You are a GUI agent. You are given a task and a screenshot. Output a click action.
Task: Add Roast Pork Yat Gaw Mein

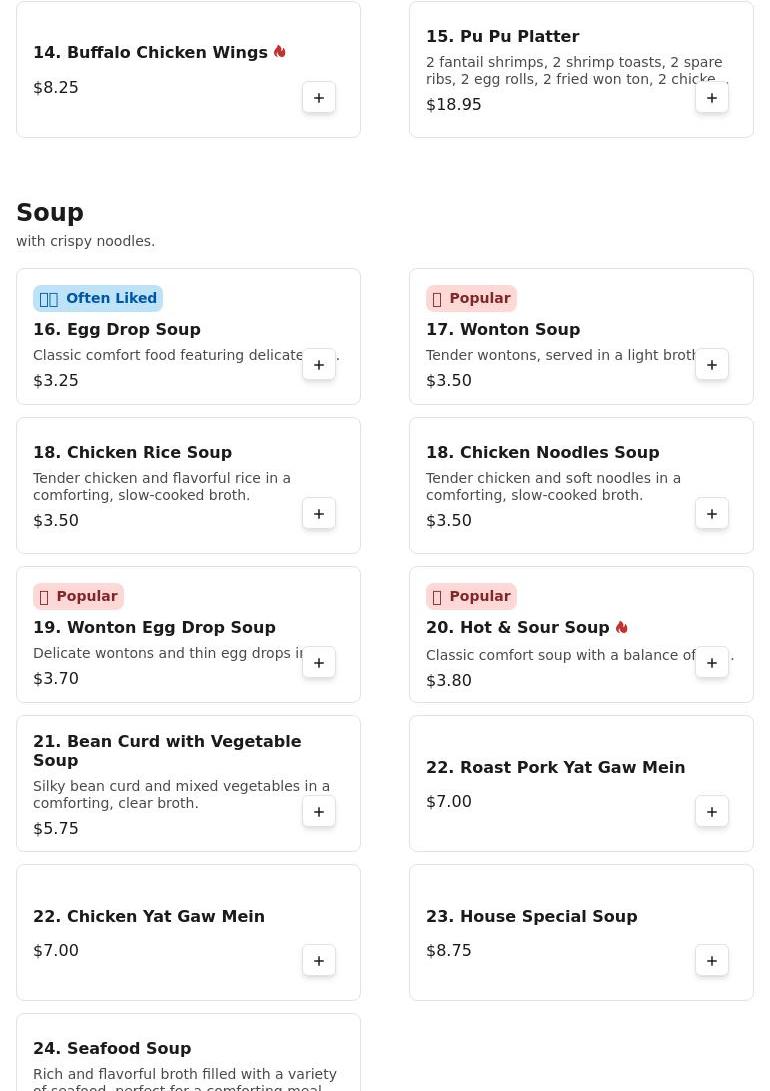712,812
